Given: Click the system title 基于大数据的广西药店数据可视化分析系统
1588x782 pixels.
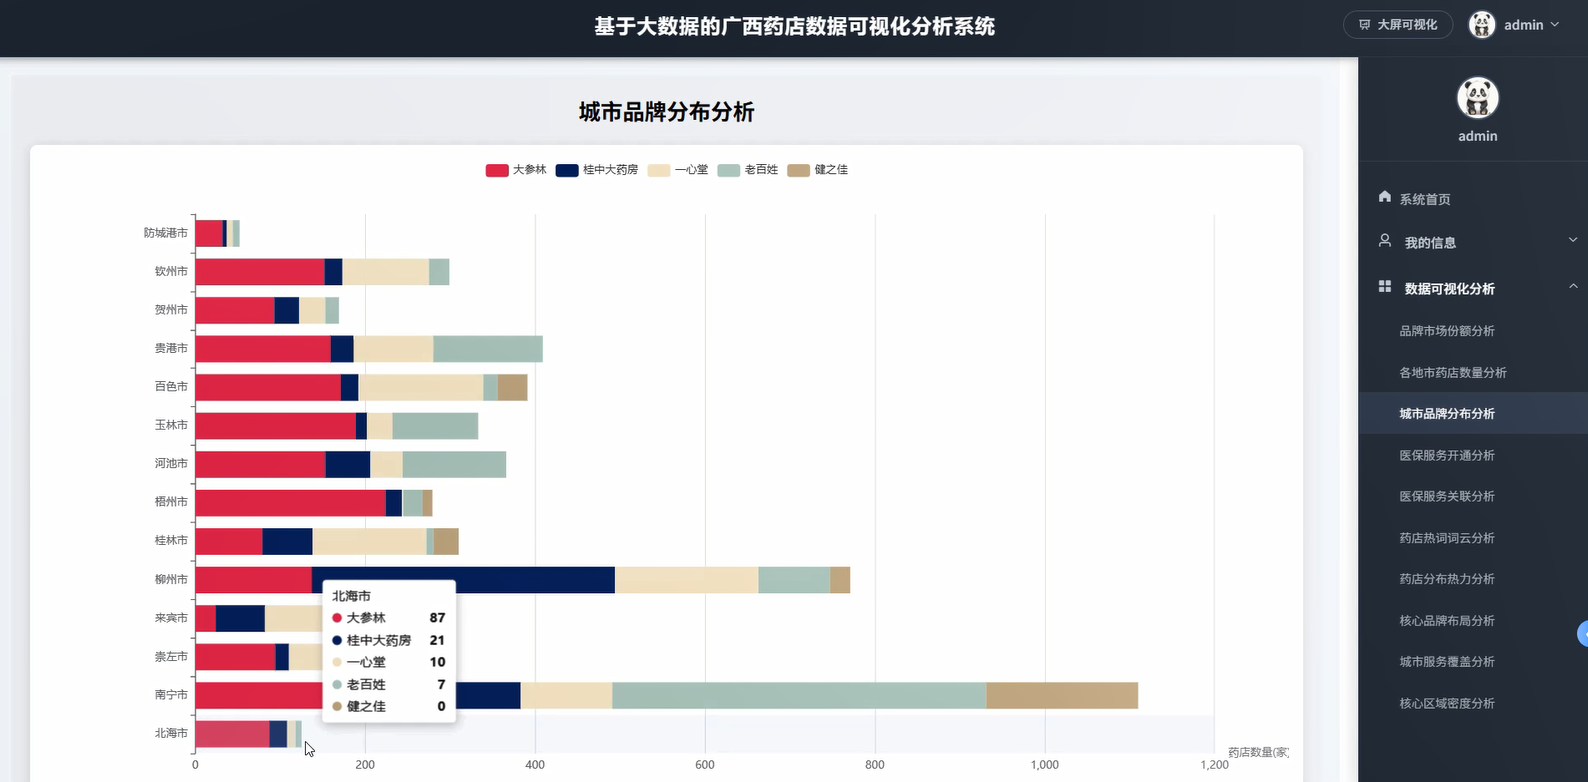Looking at the screenshot, I should (x=794, y=27).
